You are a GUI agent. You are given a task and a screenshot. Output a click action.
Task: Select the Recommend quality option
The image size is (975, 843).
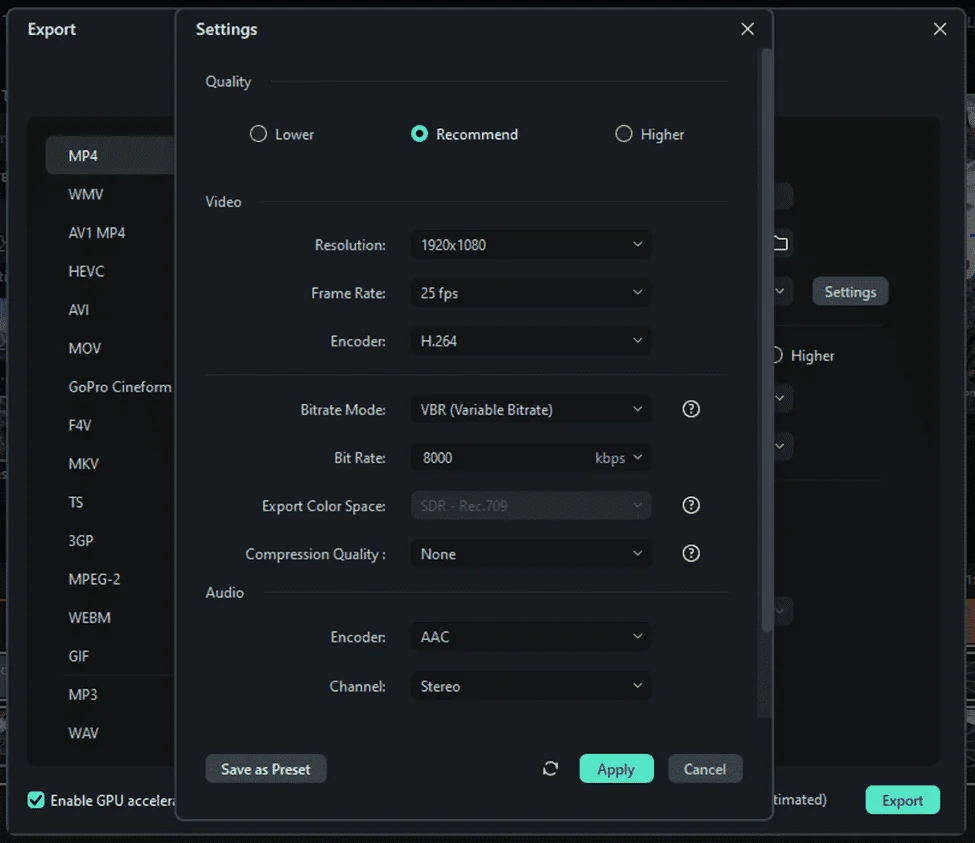tap(464, 134)
